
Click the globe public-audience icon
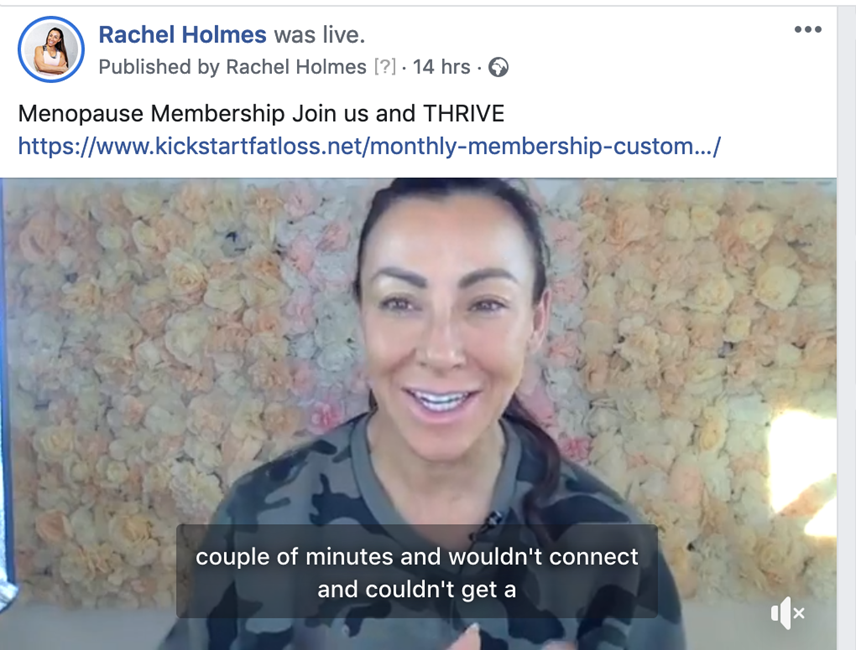pos(498,67)
